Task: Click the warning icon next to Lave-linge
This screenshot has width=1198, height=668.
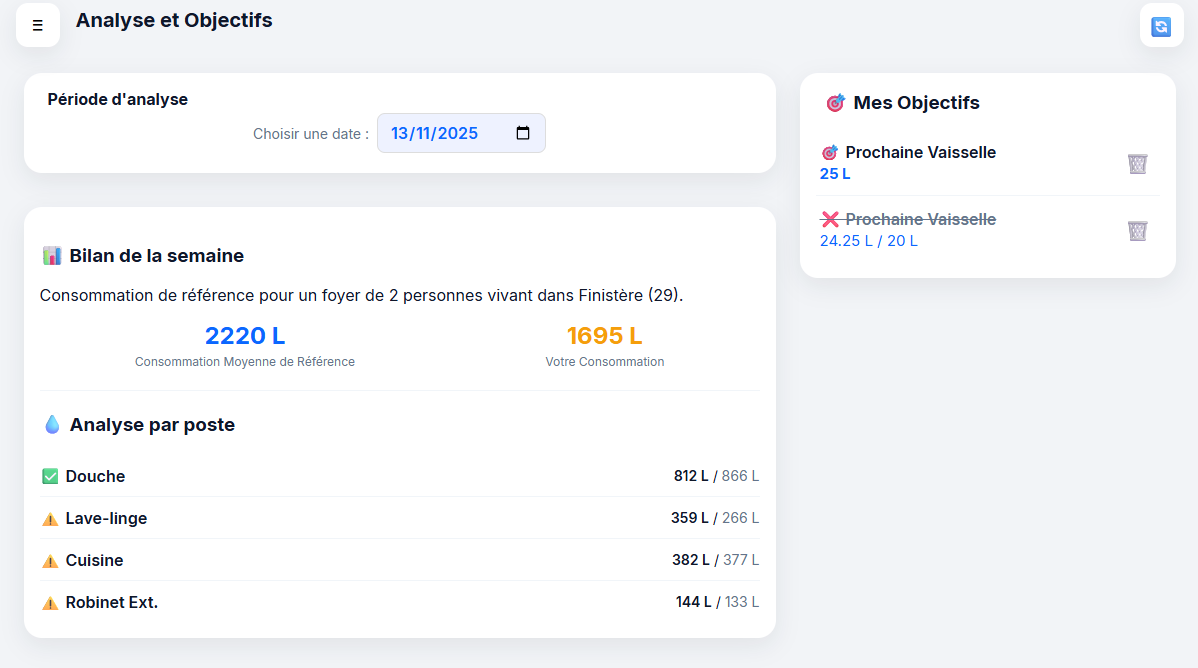Action: click(x=50, y=519)
